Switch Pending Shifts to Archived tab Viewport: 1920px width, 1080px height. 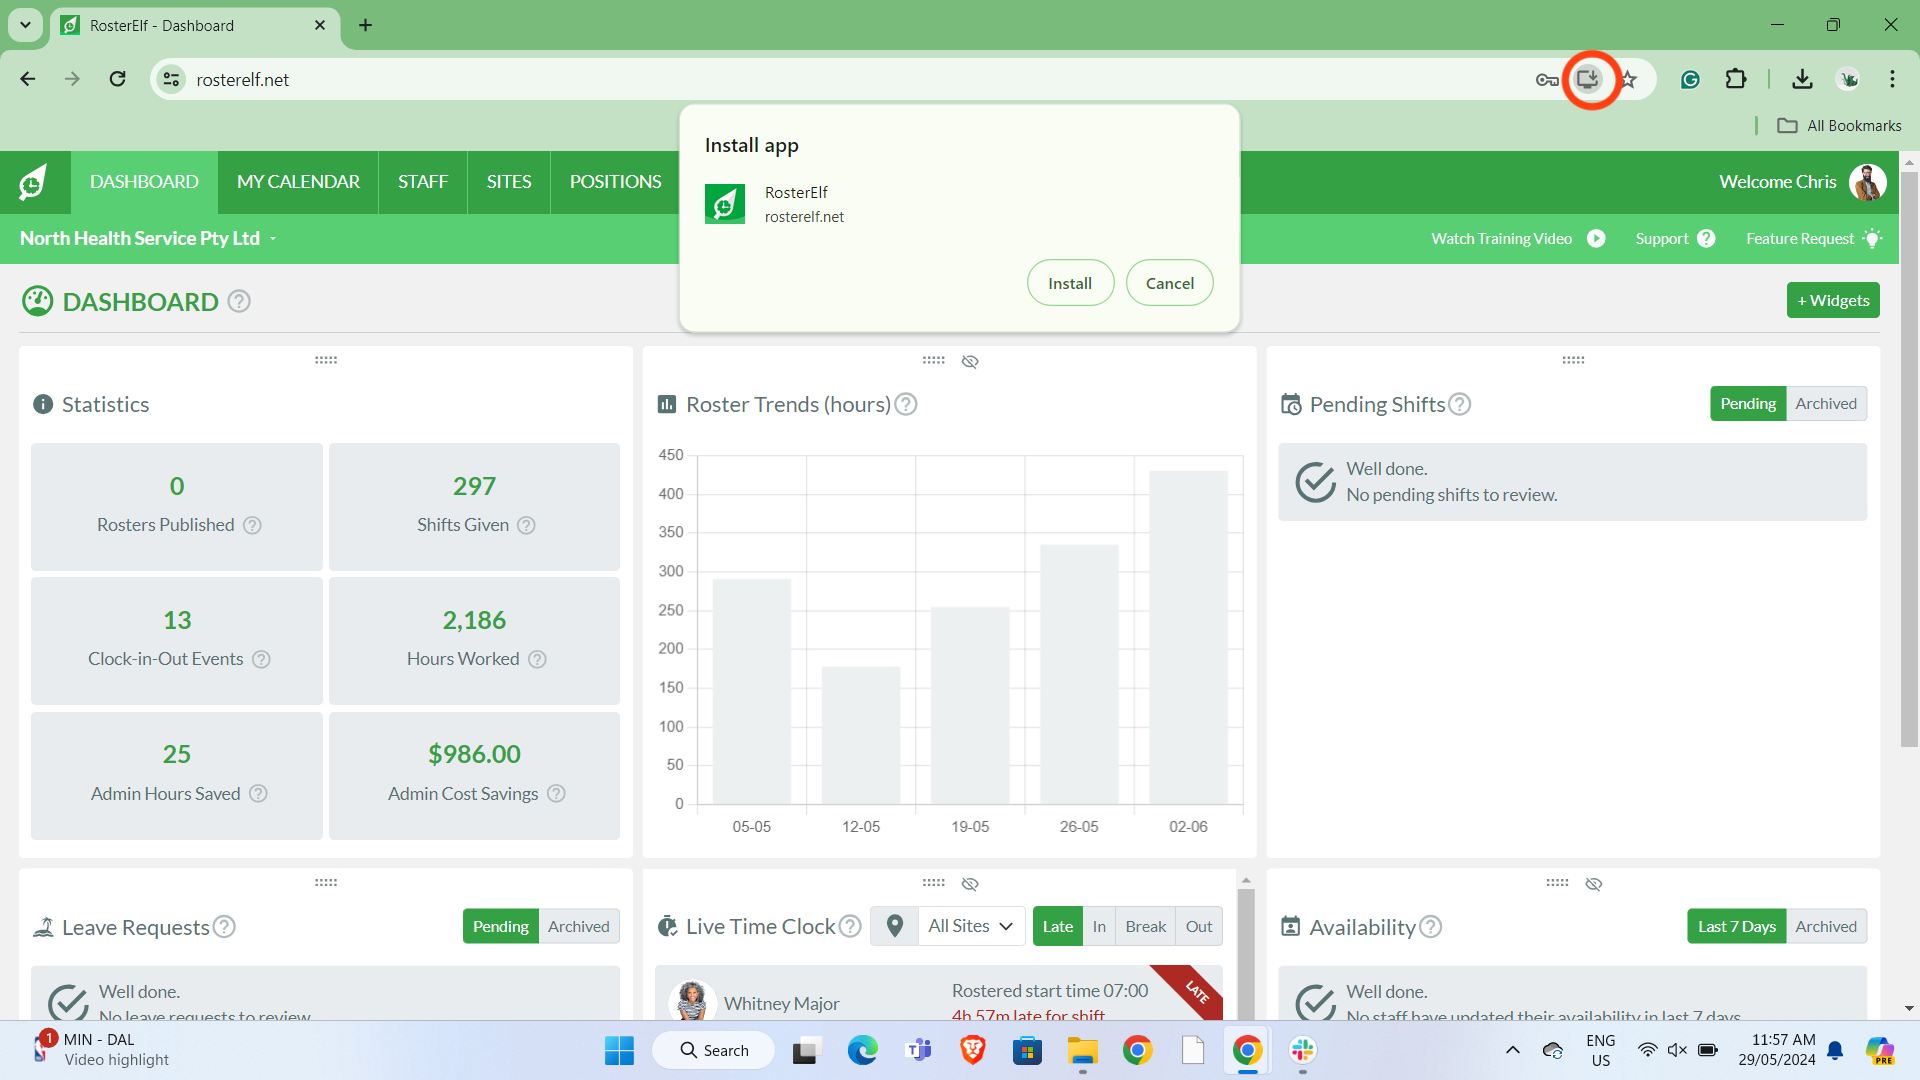pos(1825,404)
